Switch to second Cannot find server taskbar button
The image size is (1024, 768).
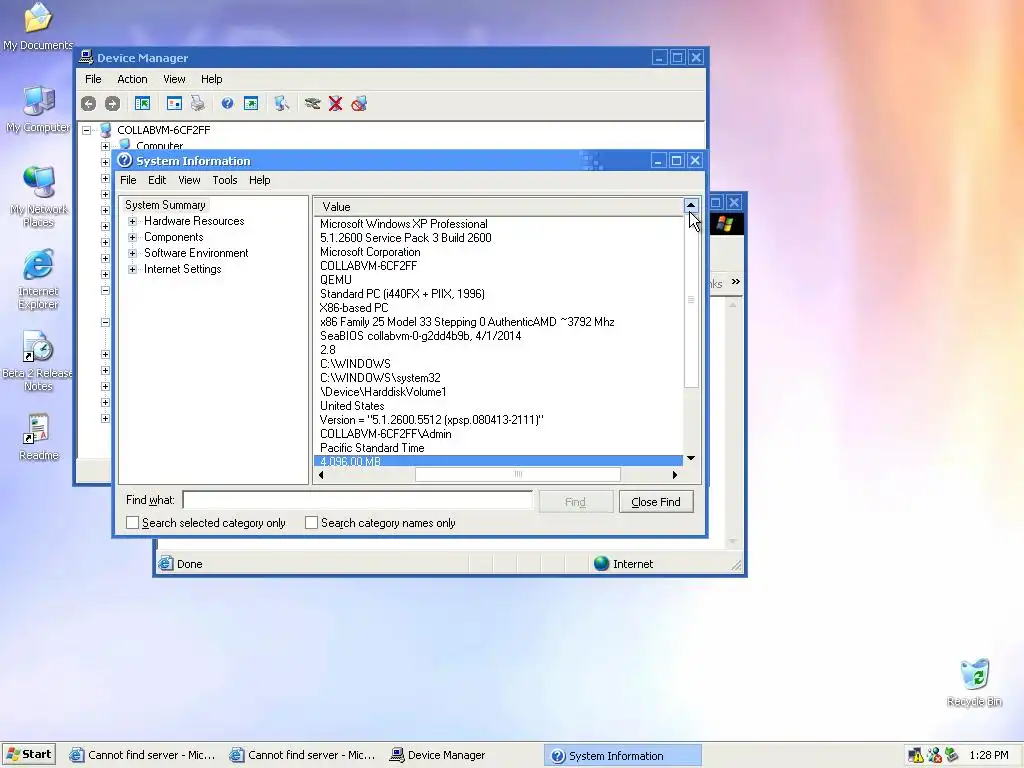pos(303,756)
